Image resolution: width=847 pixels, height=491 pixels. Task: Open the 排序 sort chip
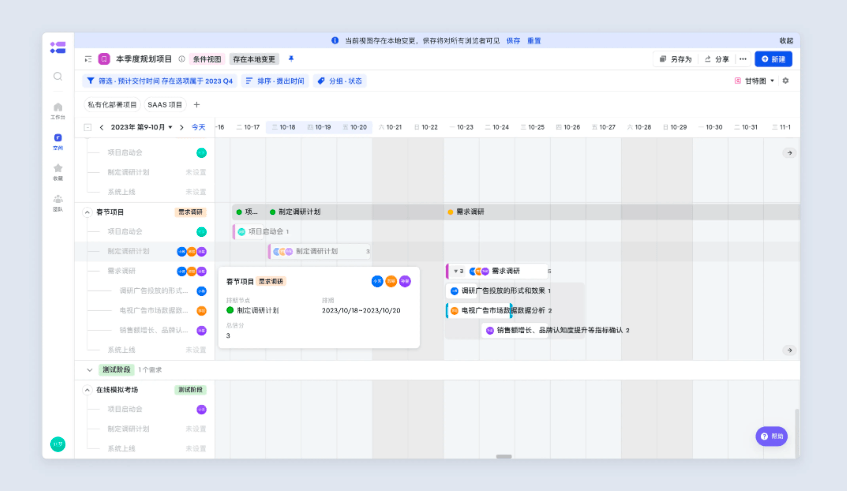275,81
